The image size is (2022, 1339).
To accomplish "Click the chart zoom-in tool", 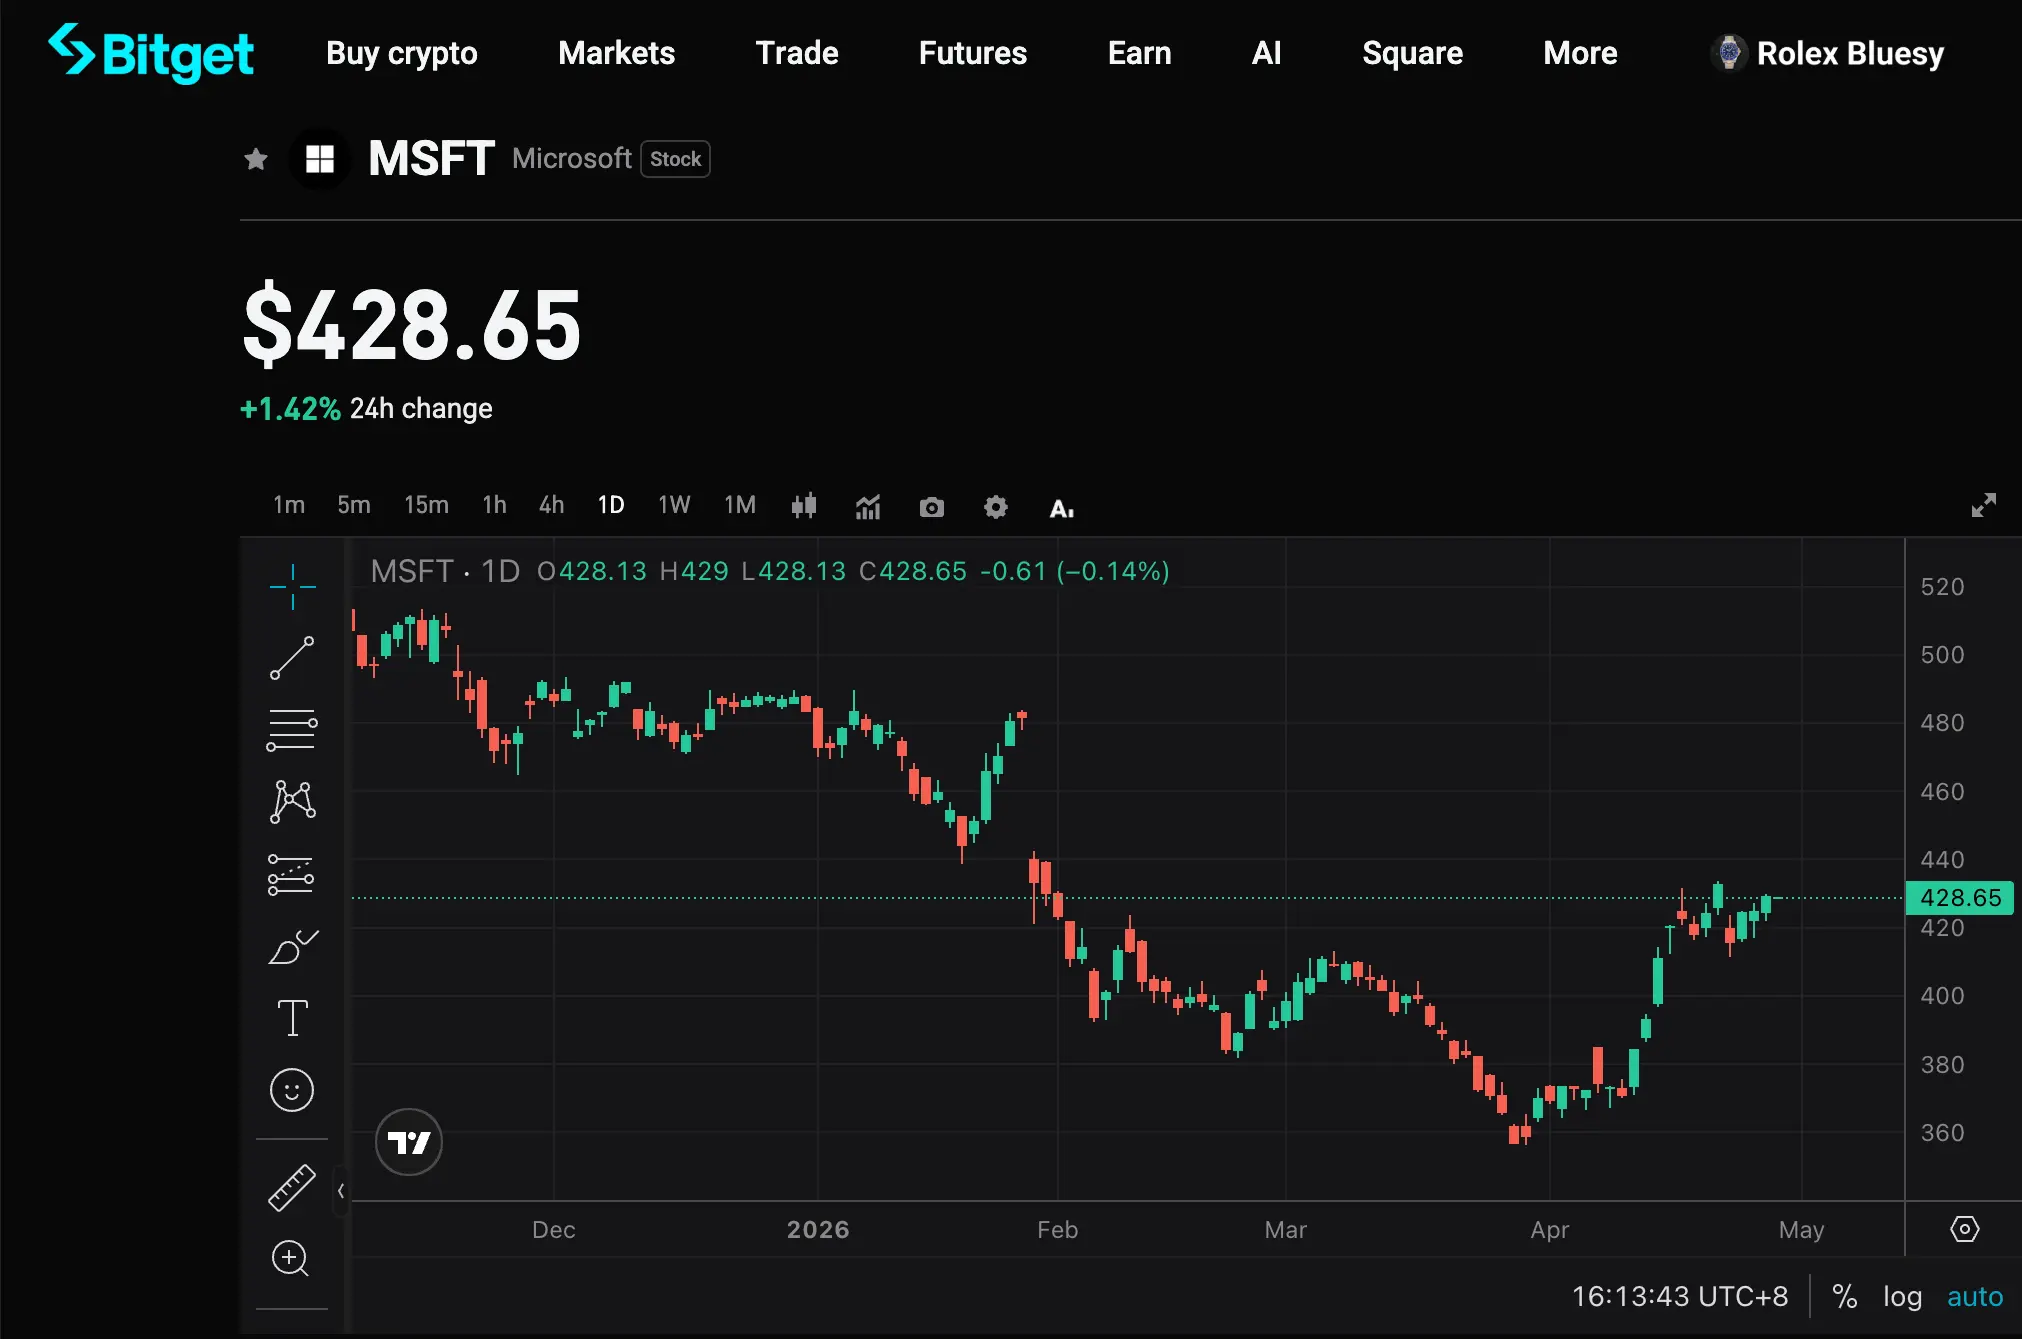I will (x=290, y=1258).
